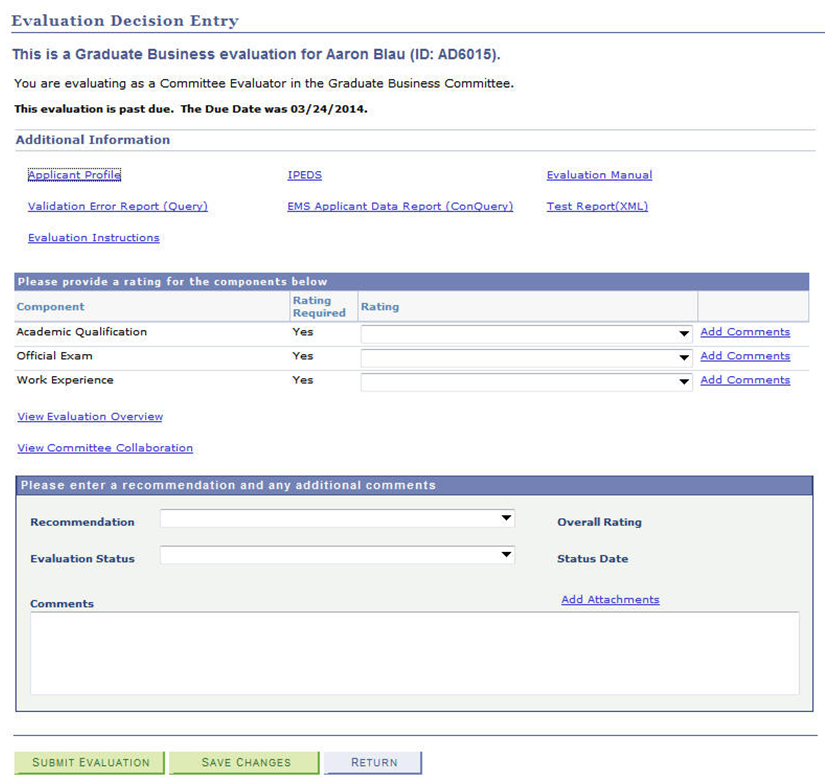This screenshot has height=779, width=835.
Task: Open the Evaluation Manual
Action: click(598, 174)
